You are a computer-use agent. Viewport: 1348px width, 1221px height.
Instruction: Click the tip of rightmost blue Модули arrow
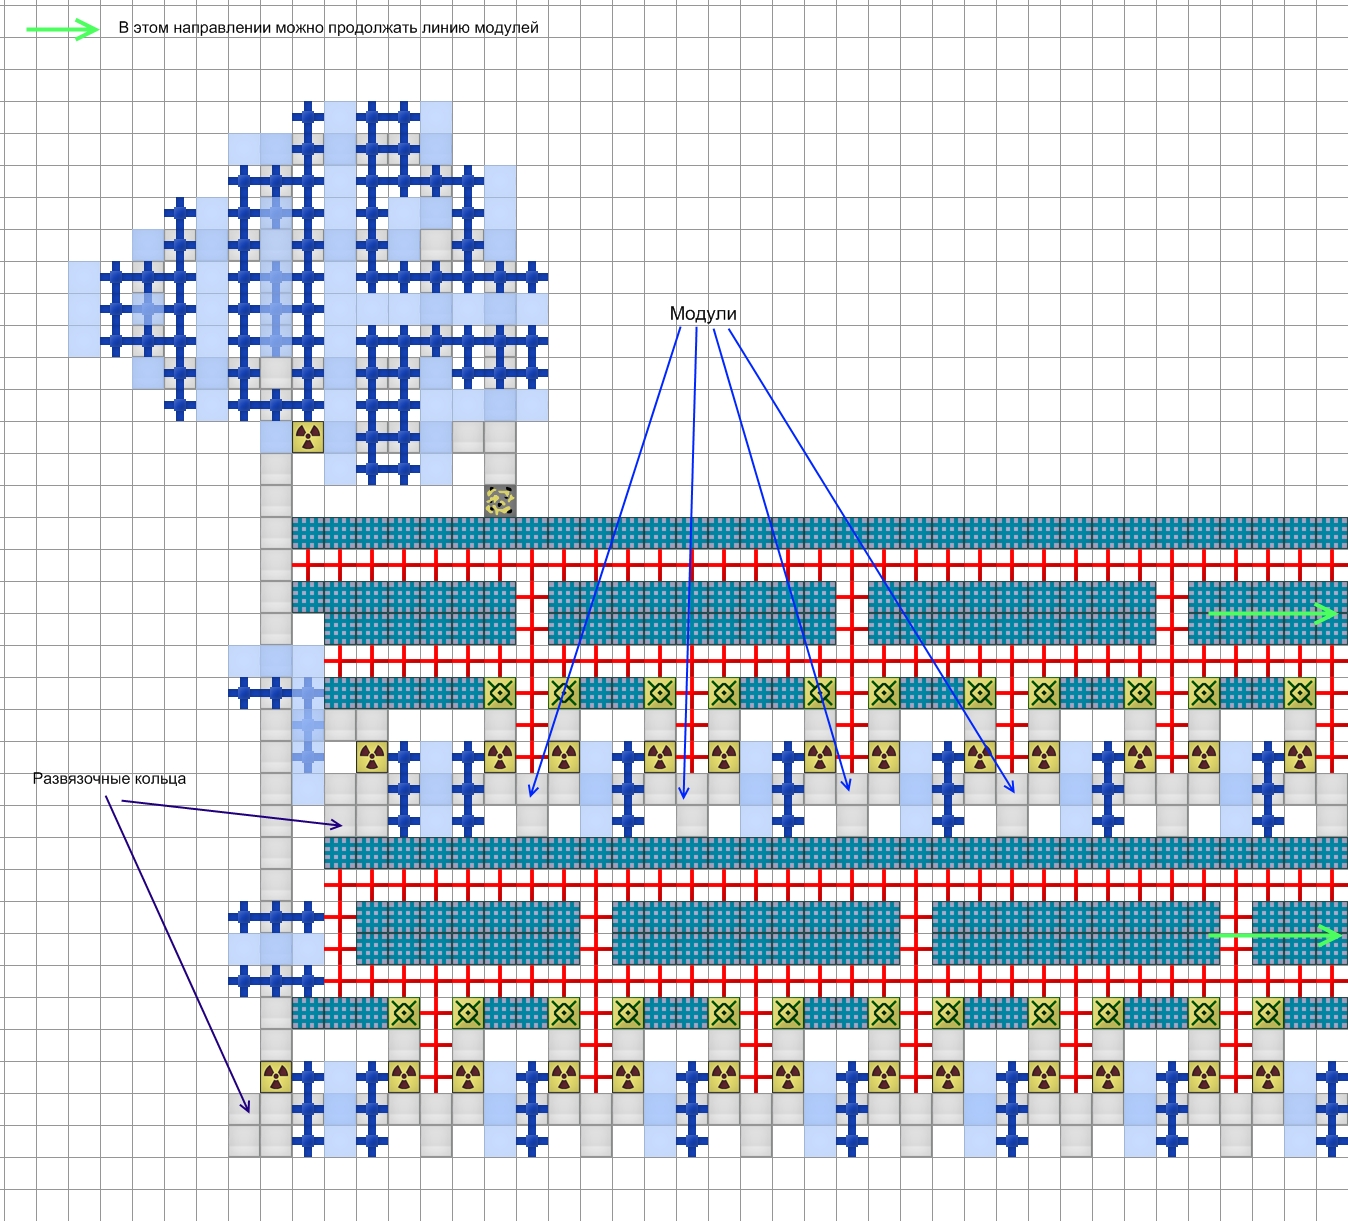tap(1014, 791)
